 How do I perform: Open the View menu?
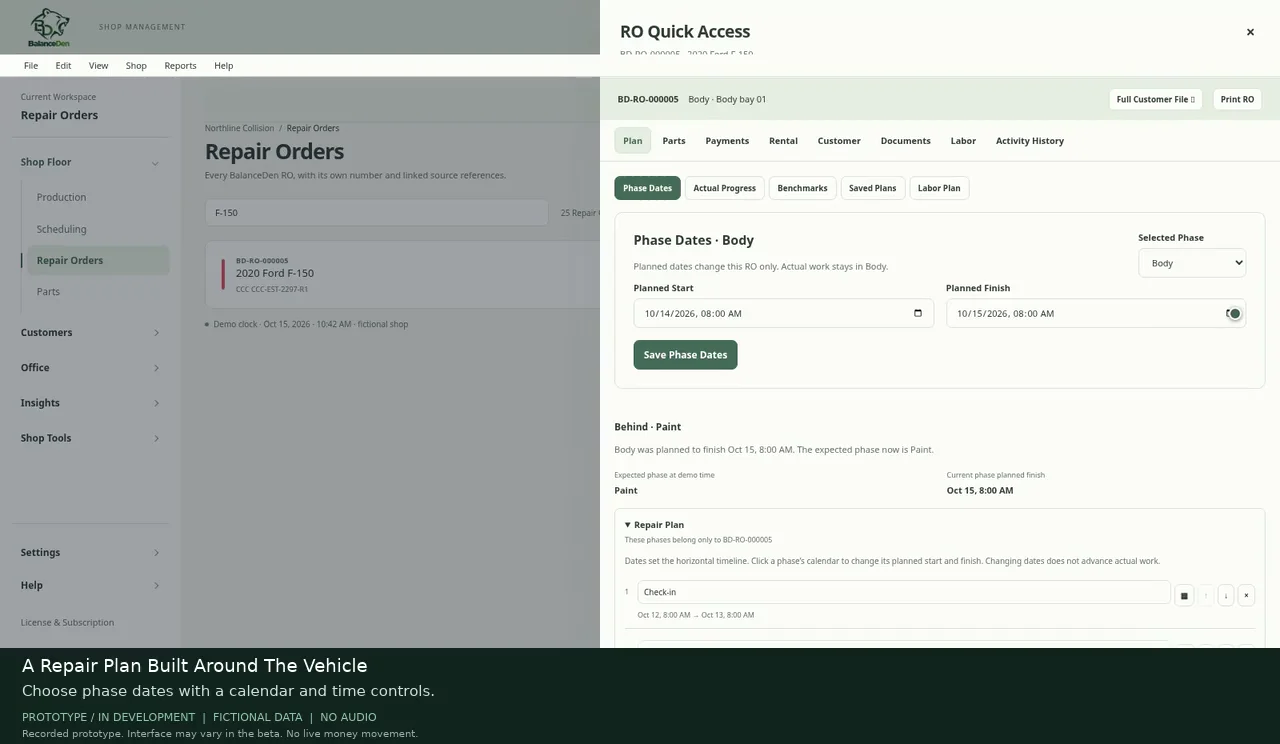[98, 65]
